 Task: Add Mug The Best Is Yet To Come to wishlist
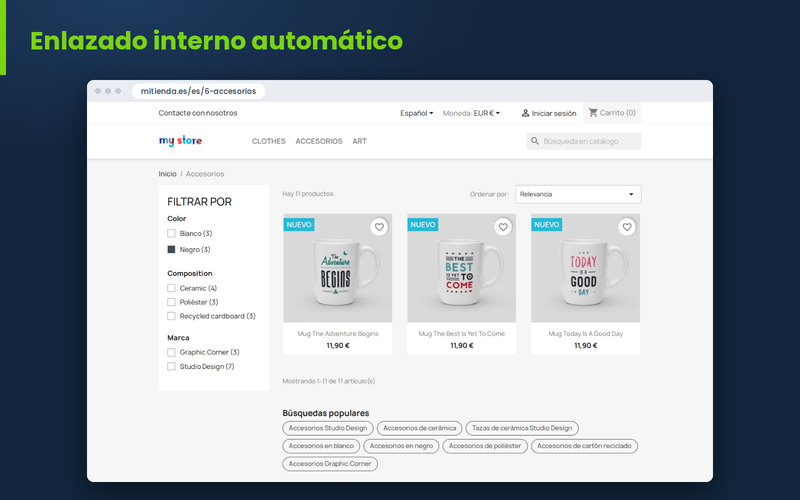[503, 227]
